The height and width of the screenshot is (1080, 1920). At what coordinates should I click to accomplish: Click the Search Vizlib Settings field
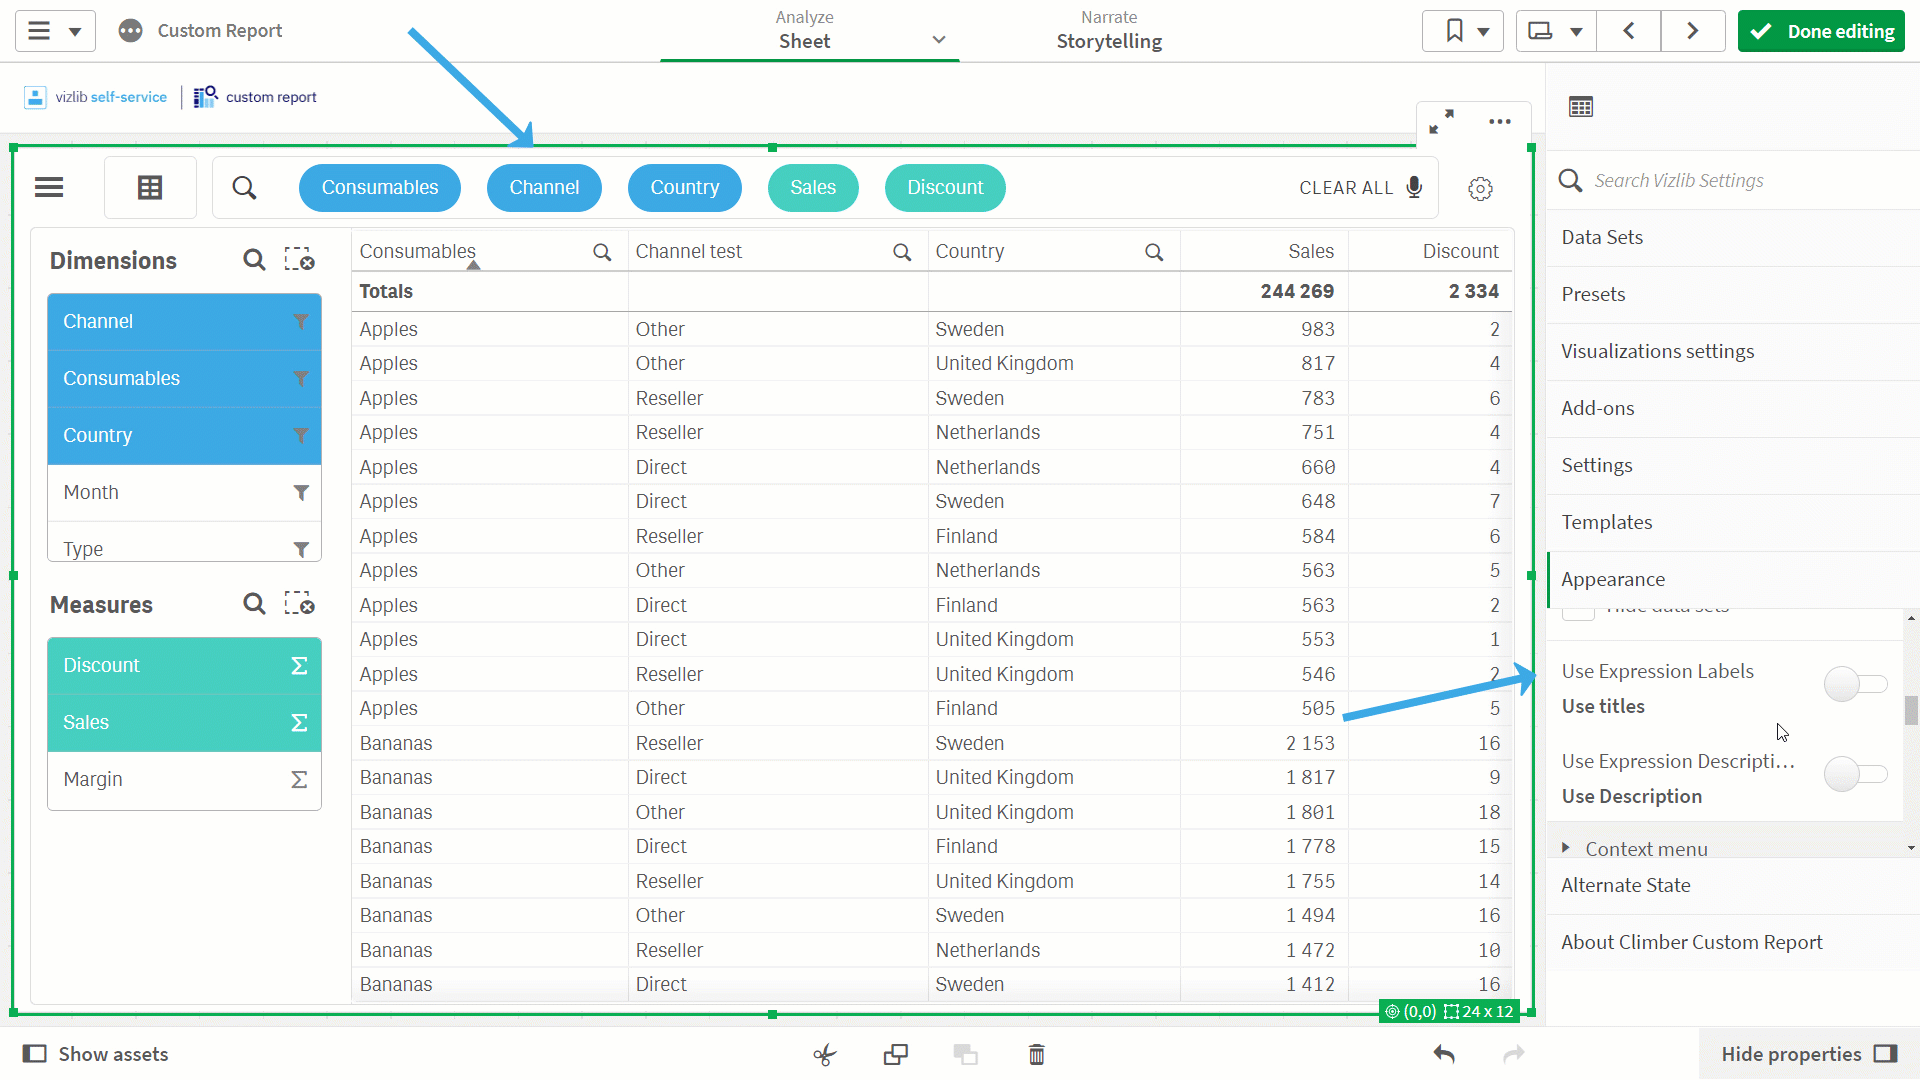(x=1733, y=180)
